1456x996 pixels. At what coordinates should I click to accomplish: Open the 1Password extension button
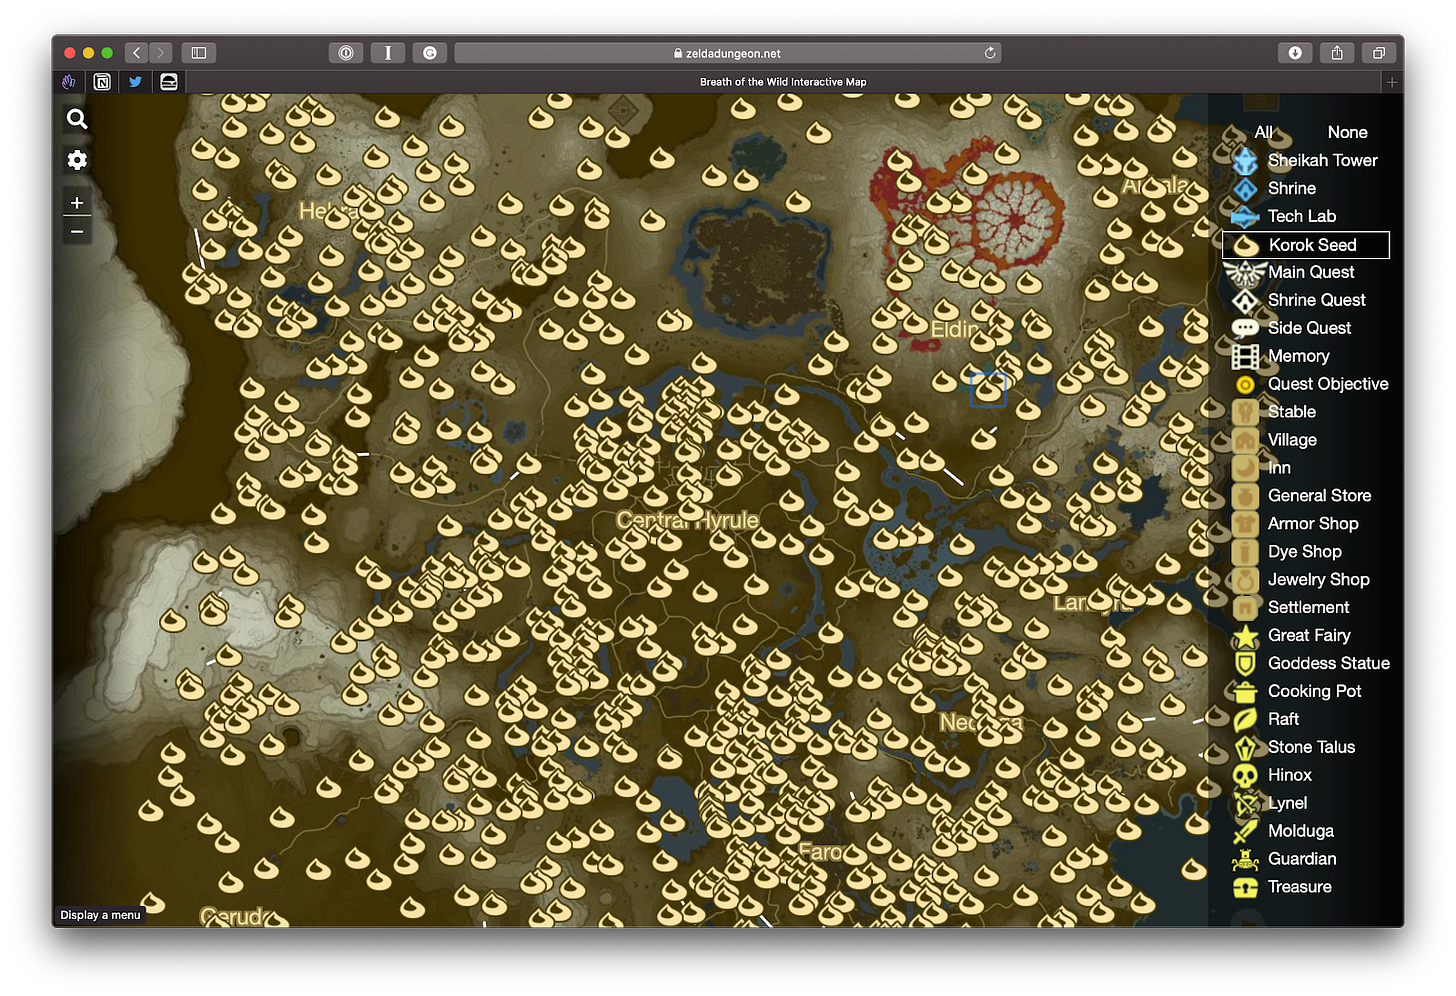pyautogui.click(x=346, y=53)
